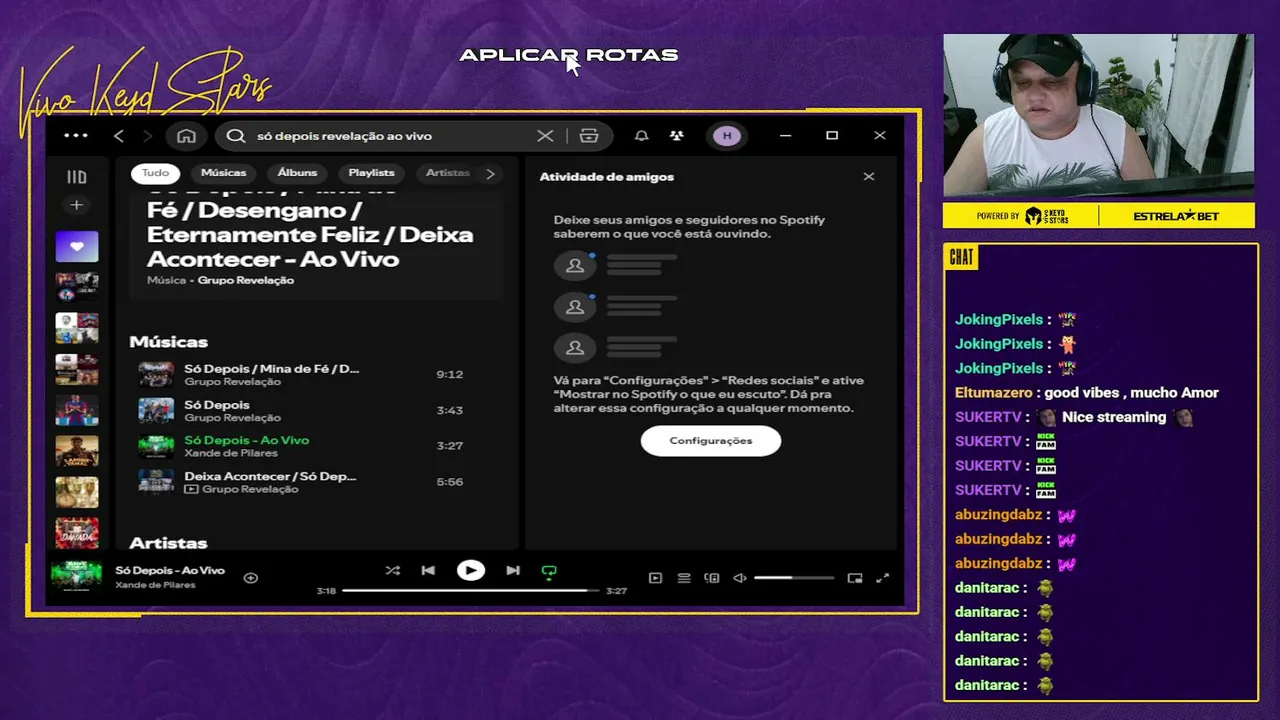Click the first friend placeholder avatar

coord(575,266)
